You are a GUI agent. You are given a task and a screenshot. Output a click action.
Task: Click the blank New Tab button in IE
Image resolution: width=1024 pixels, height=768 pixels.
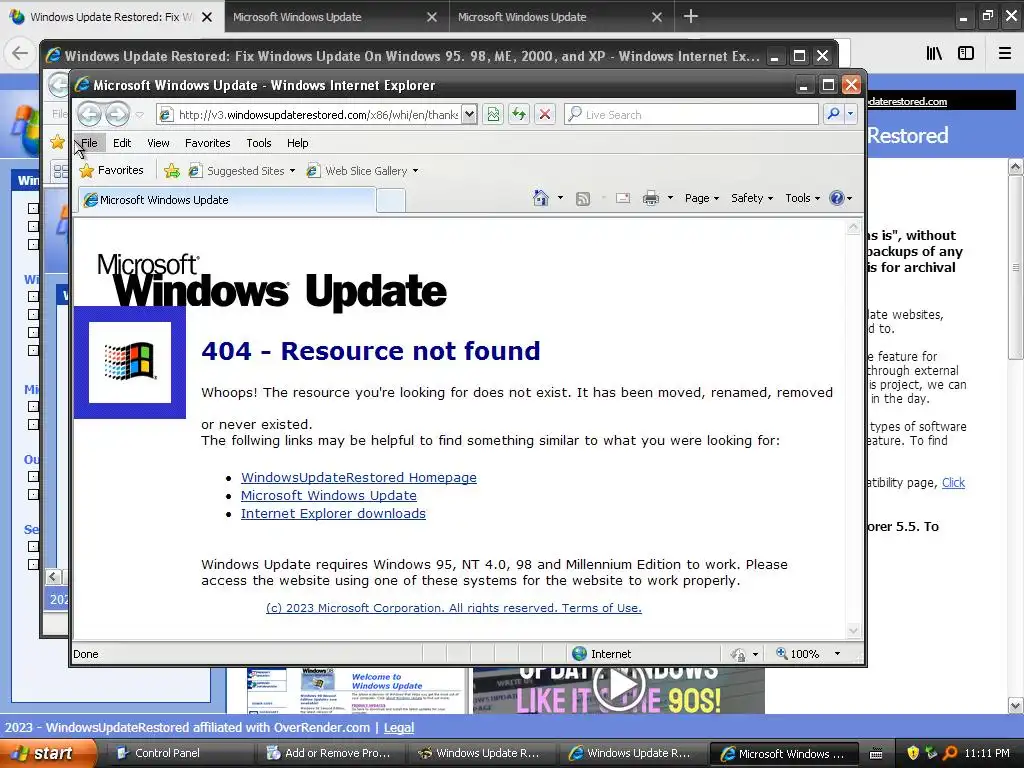391,200
